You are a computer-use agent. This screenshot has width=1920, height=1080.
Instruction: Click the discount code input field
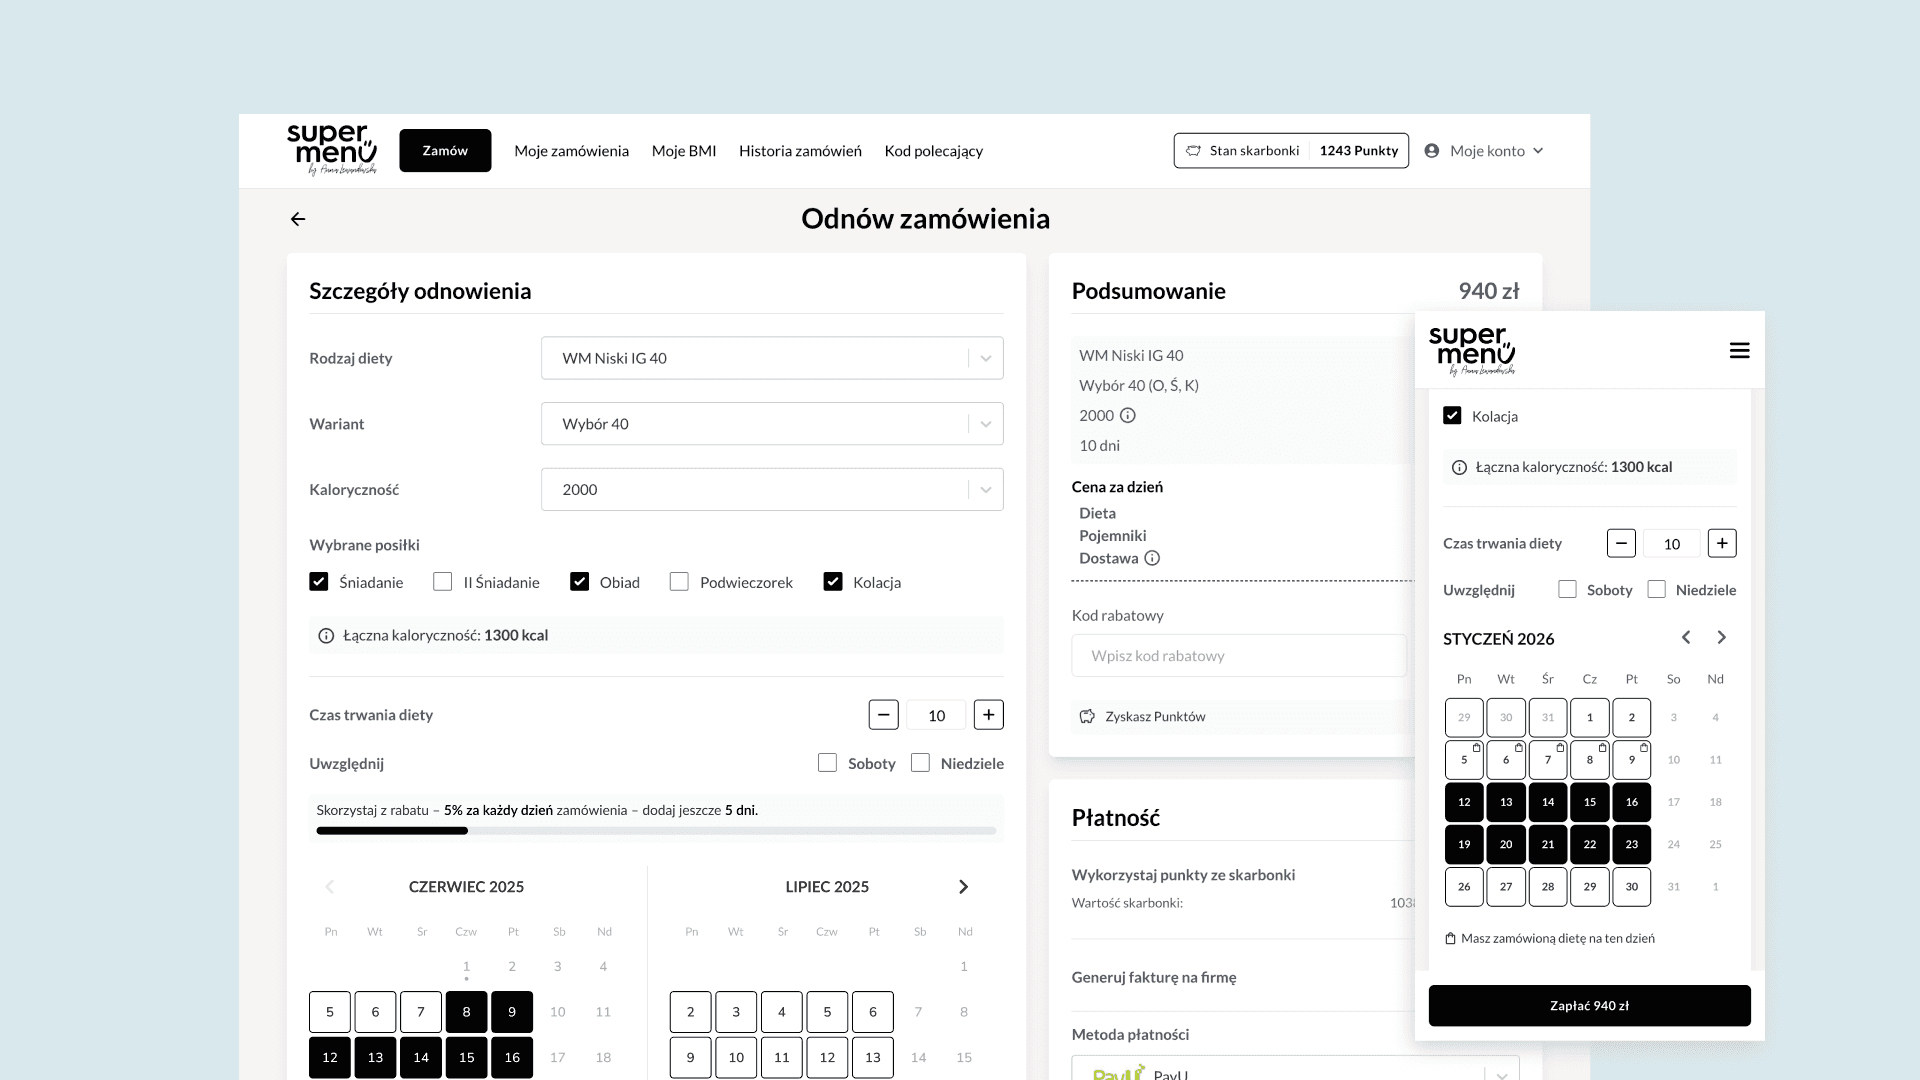1238,656
